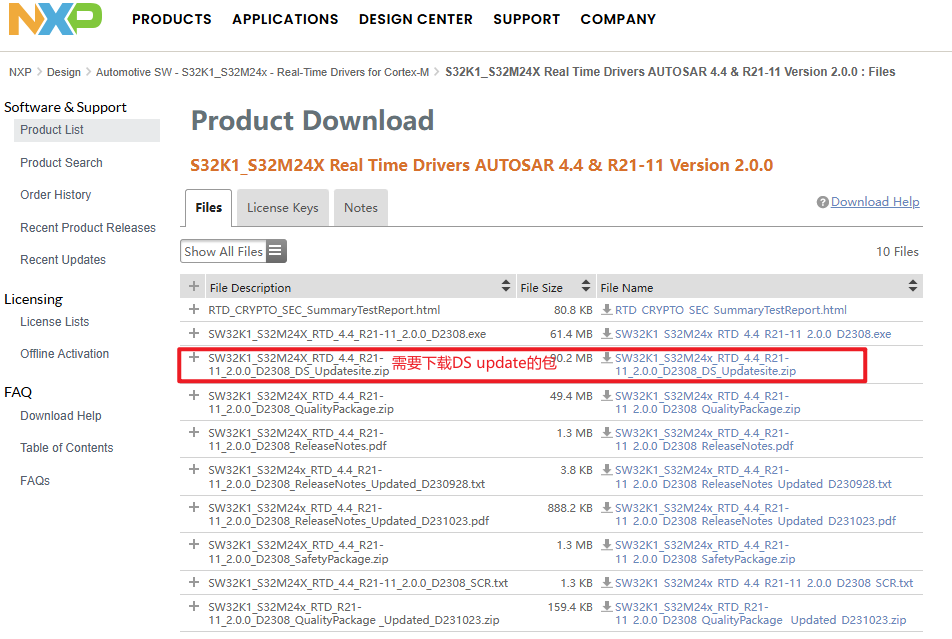Screen dimensions: 952x639
Task: Open Order History in sidebar
Action: point(56,195)
